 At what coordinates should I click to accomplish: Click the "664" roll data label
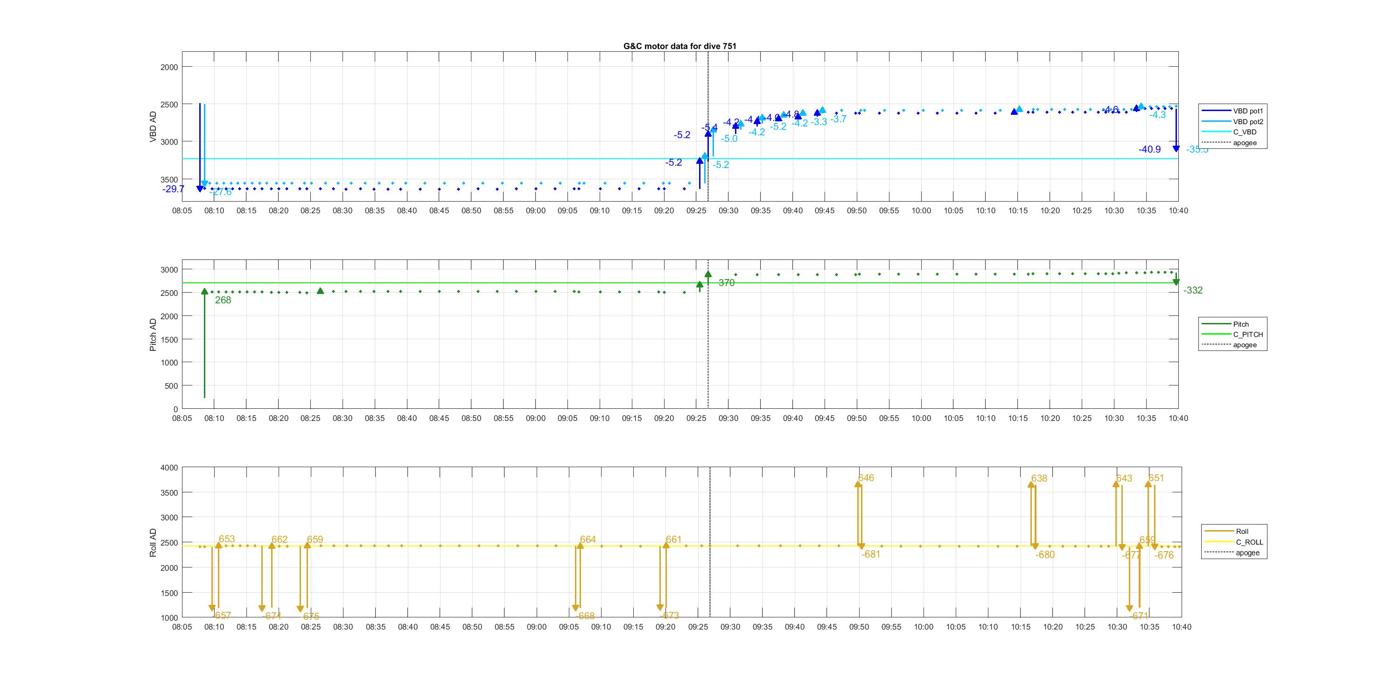588,540
